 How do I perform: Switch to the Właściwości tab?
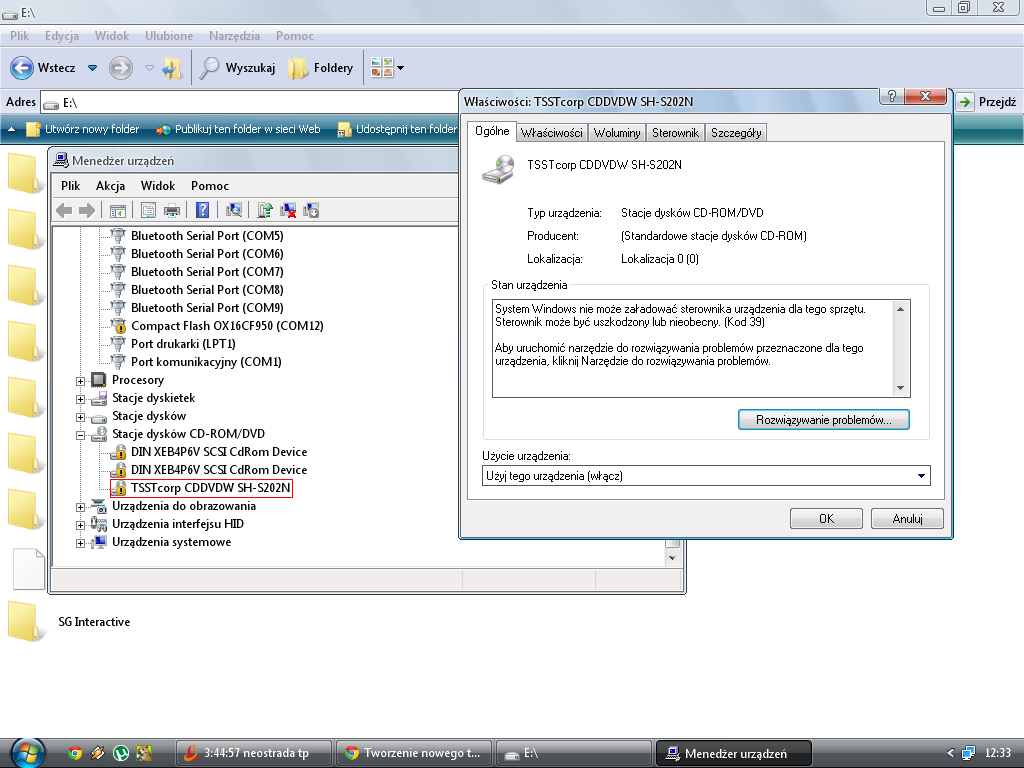click(x=551, y=133)
